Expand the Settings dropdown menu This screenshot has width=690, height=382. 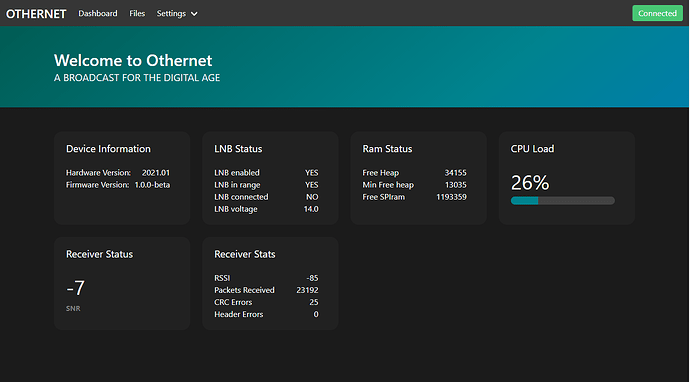coord(177,14)
